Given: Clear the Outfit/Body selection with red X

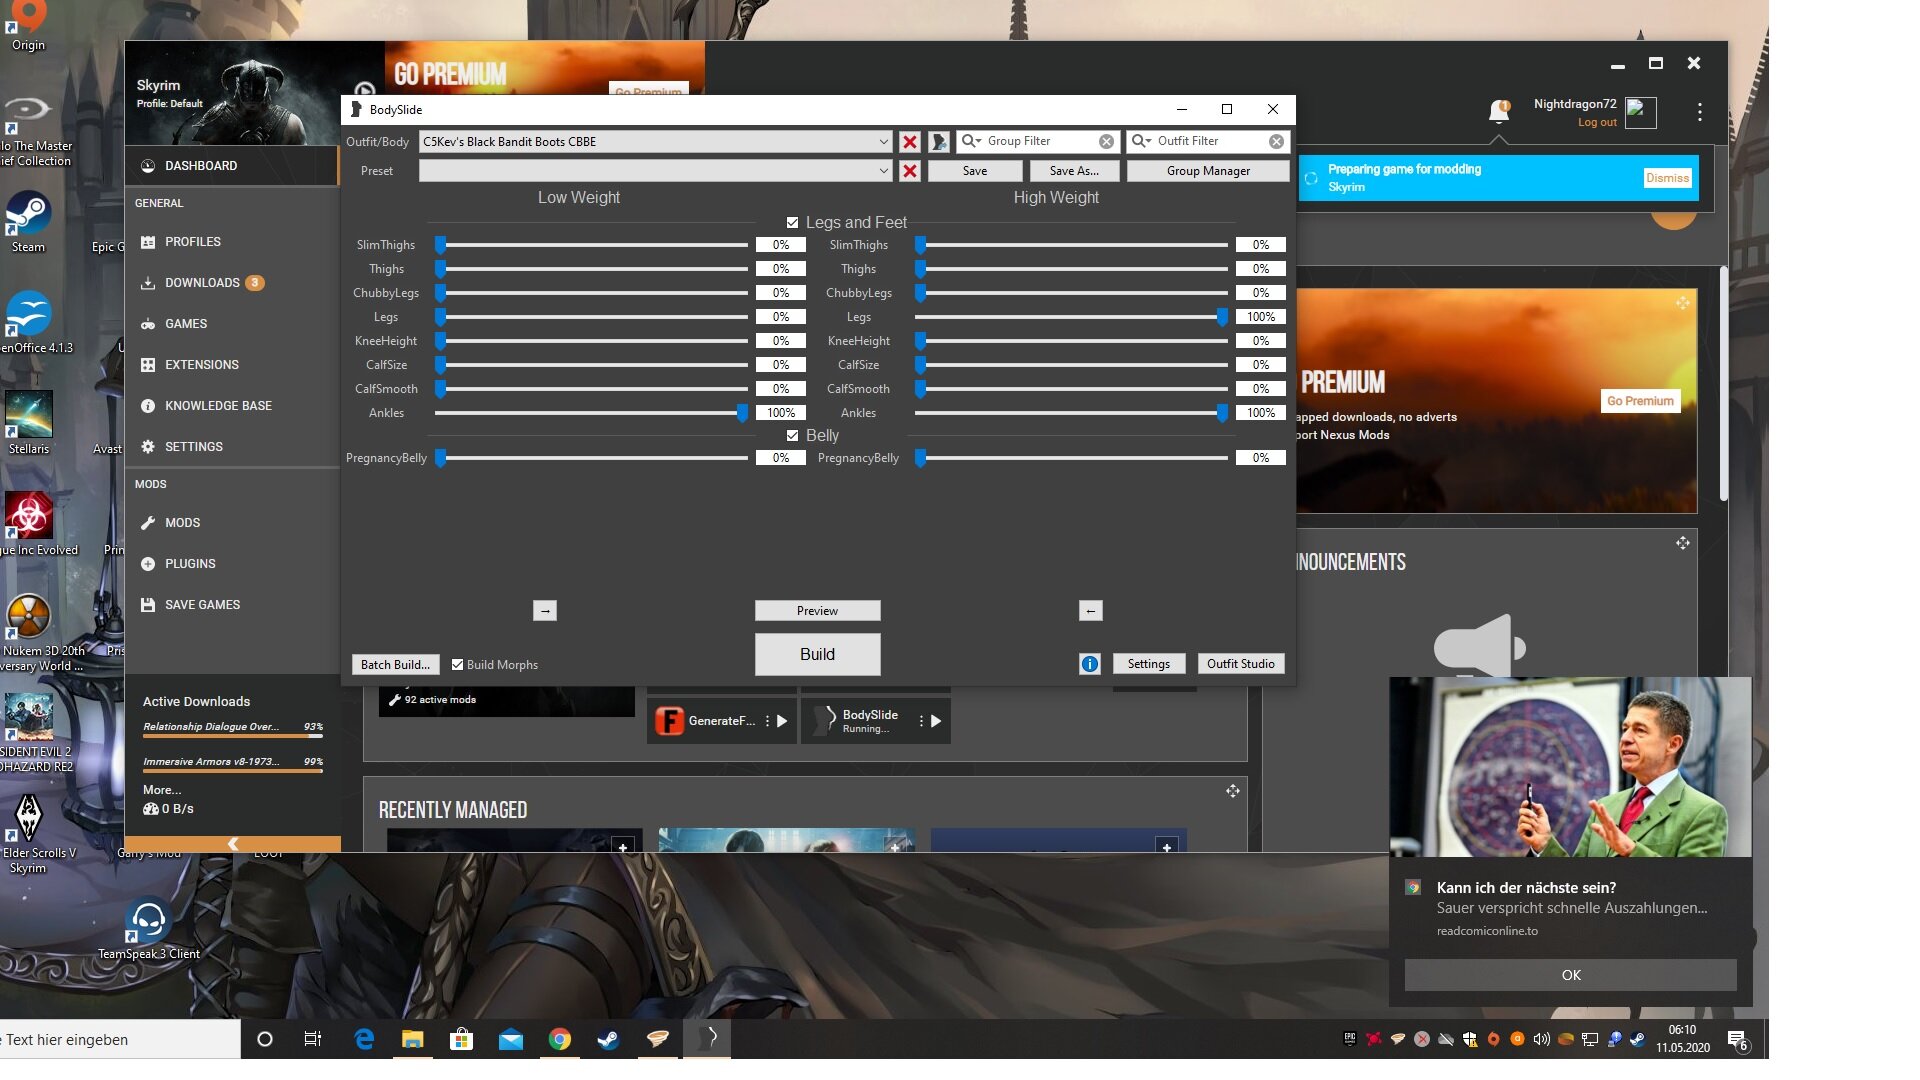Looking at the screenshot, I should point(910,142).
